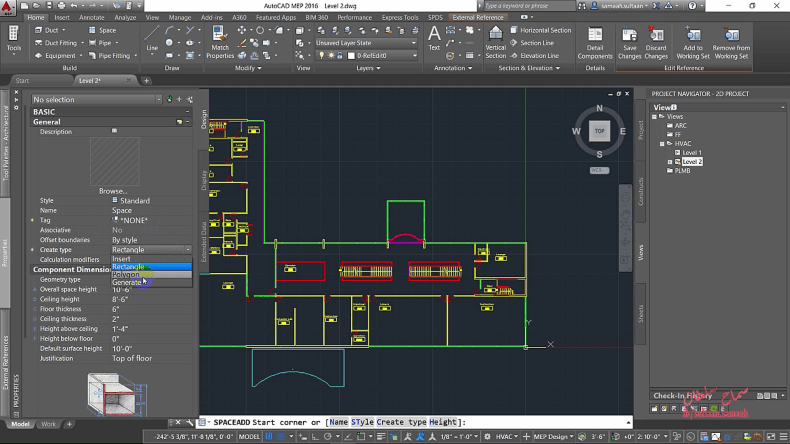Open Create type Rectangle dropdown
The width and height of the screenshot is (790, 444).
(x=188, y=249)
